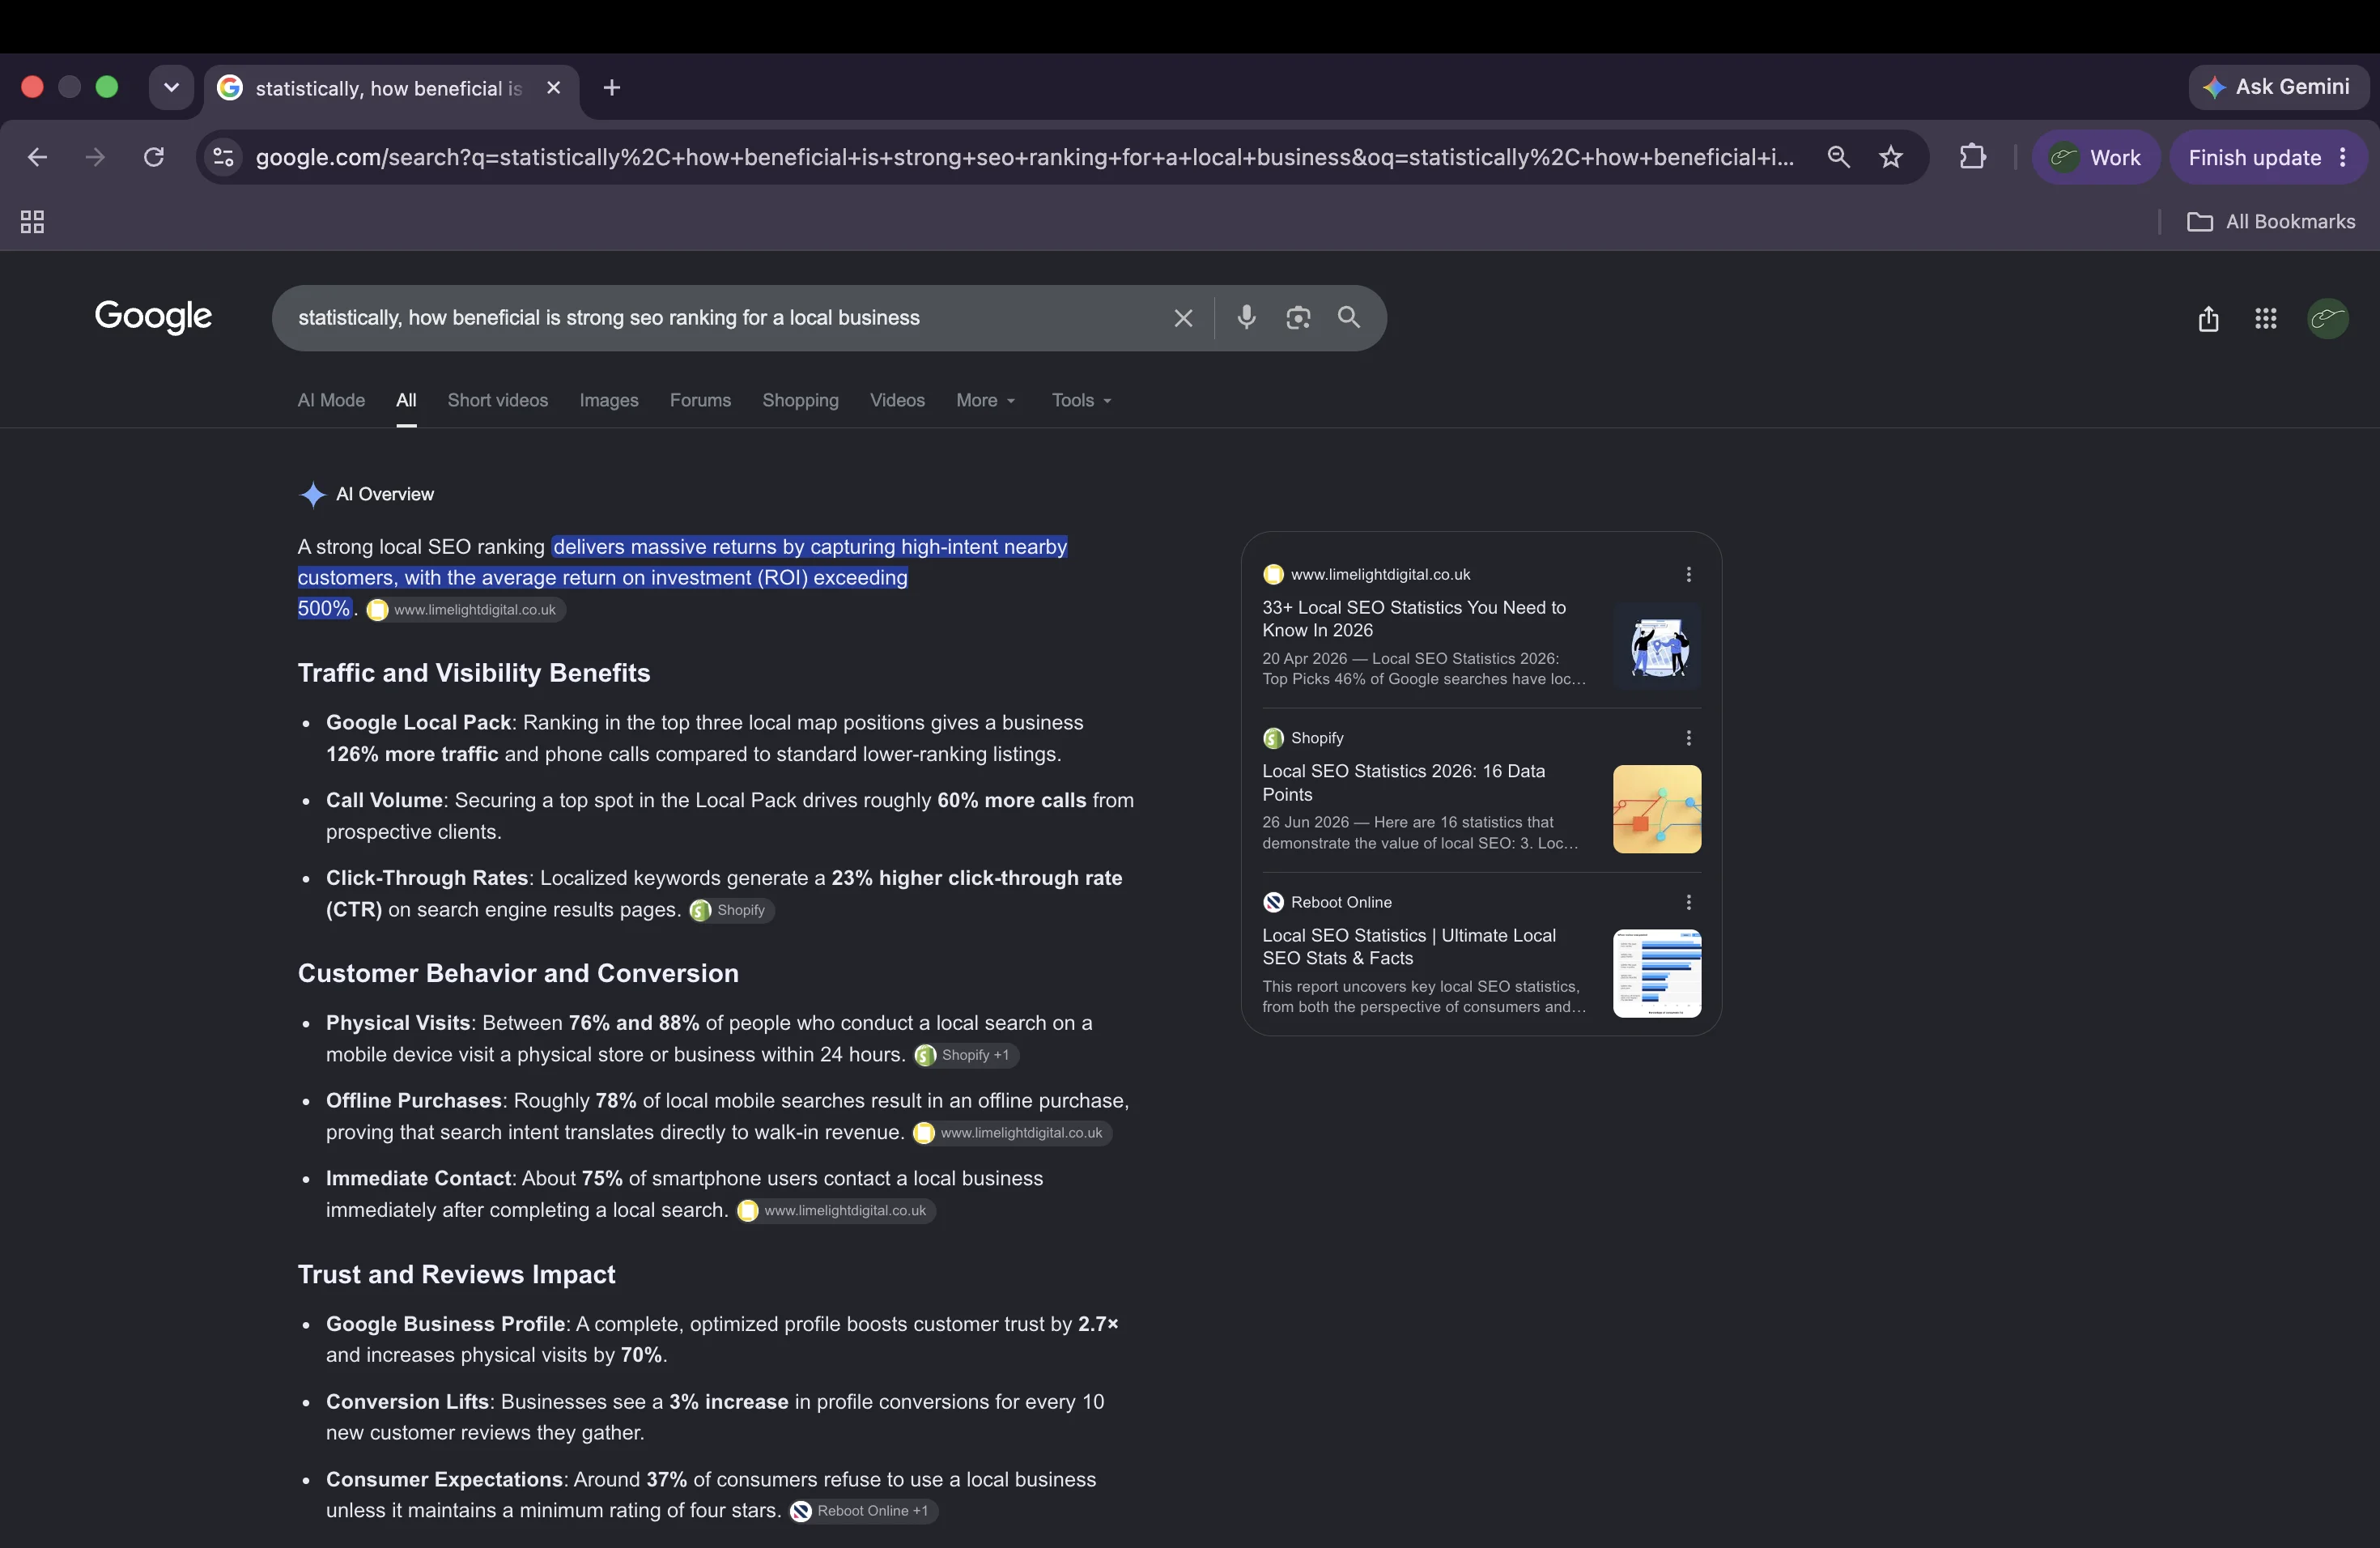Screen dimensions: 2380x1548
Task: Clear the search query with X
Action: point(1183,318)
